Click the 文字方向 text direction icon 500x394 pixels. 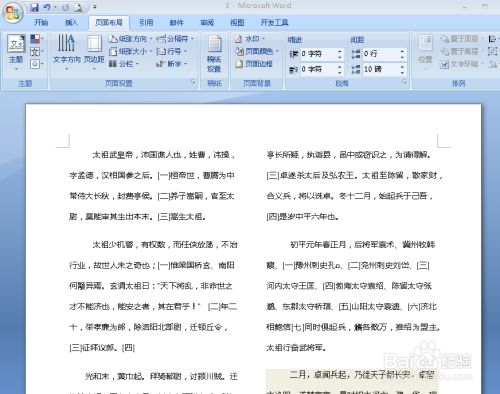[66, 51]
